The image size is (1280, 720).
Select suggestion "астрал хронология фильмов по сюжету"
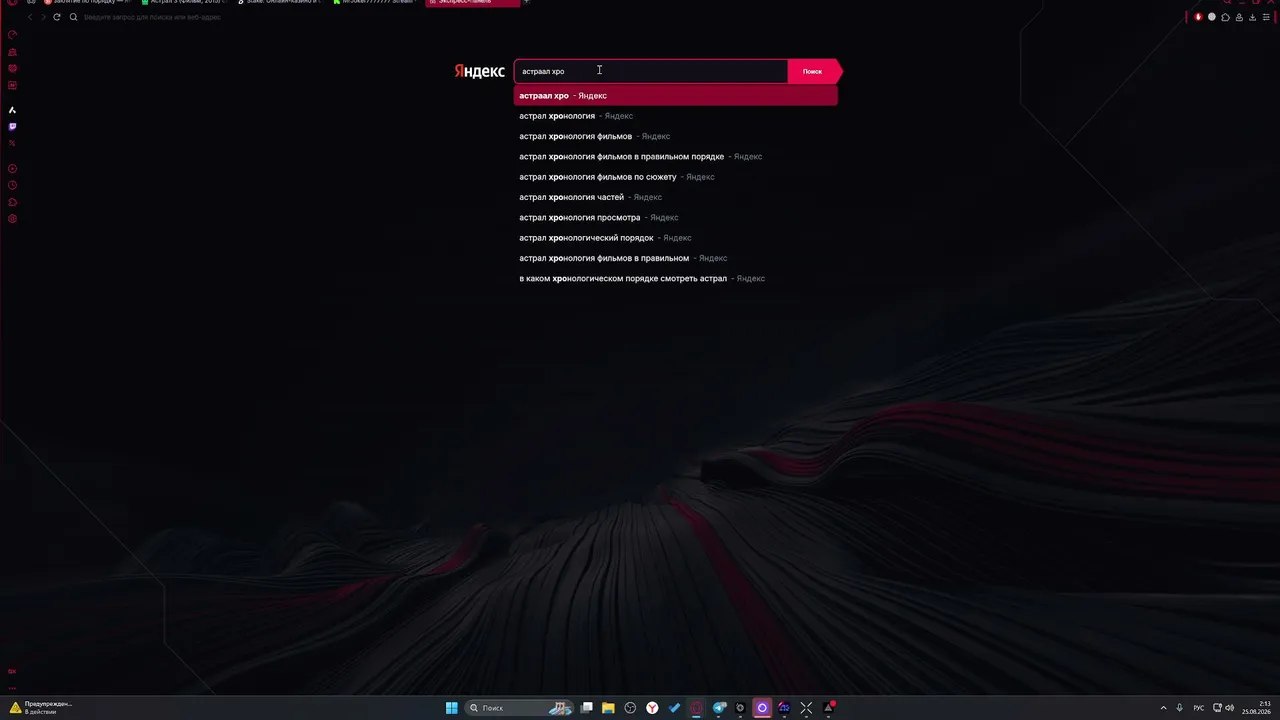pos(676,177)
